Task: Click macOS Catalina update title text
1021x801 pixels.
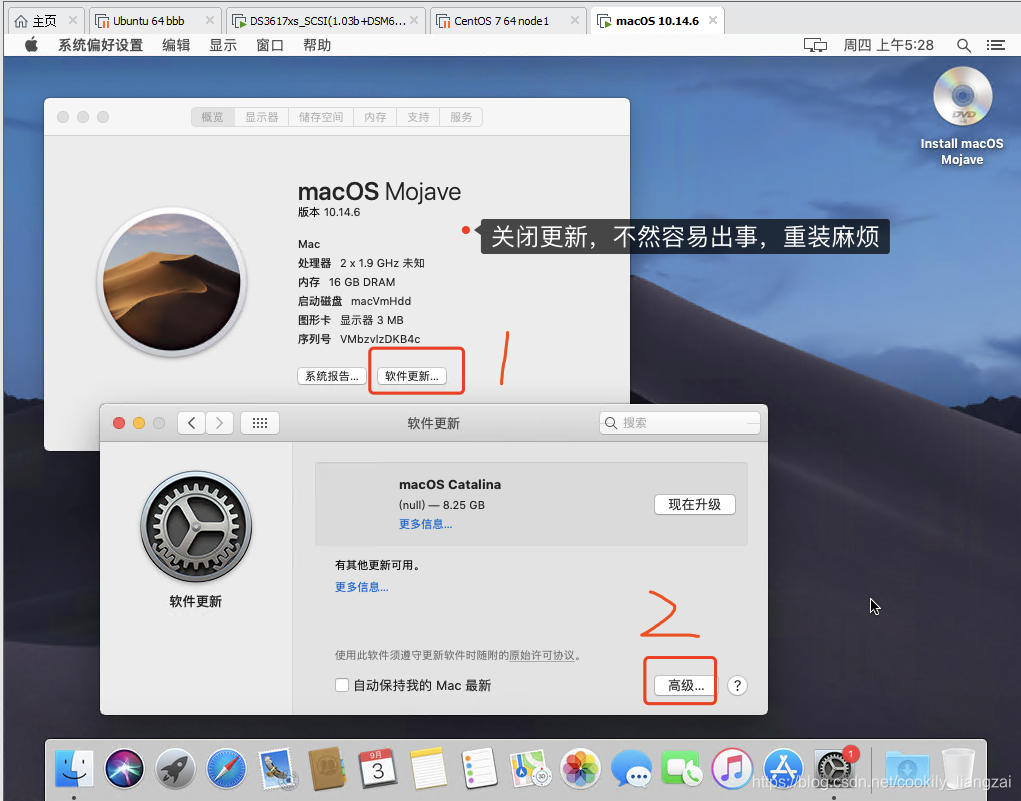Action: point(450,485)
